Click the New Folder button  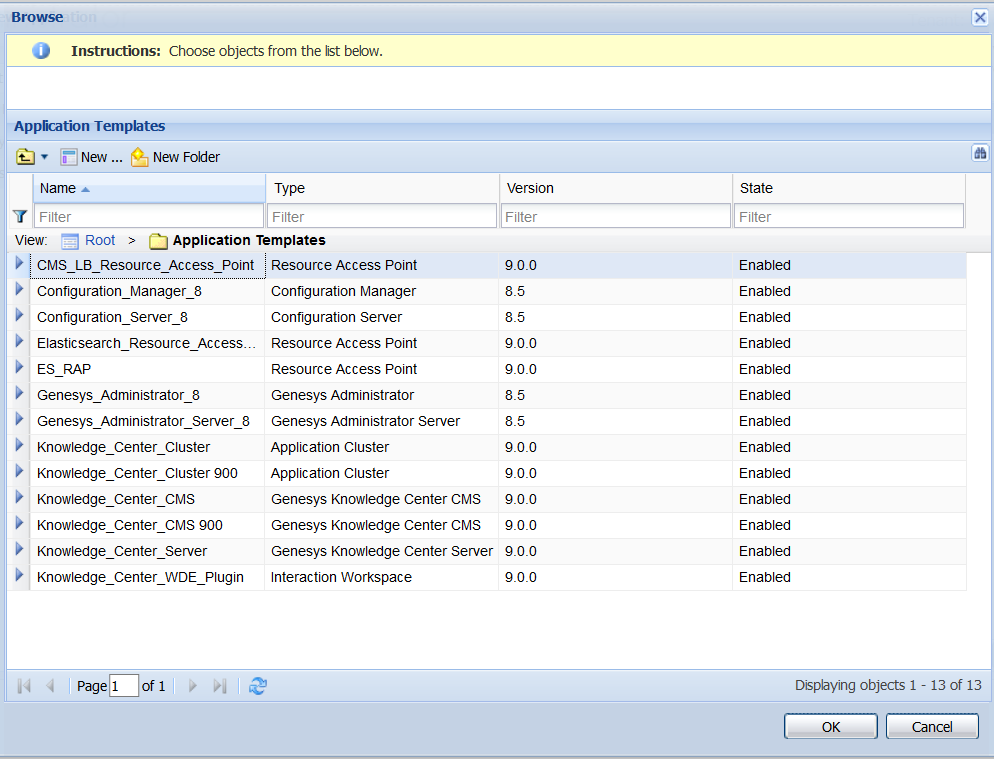tap(176, 157)
